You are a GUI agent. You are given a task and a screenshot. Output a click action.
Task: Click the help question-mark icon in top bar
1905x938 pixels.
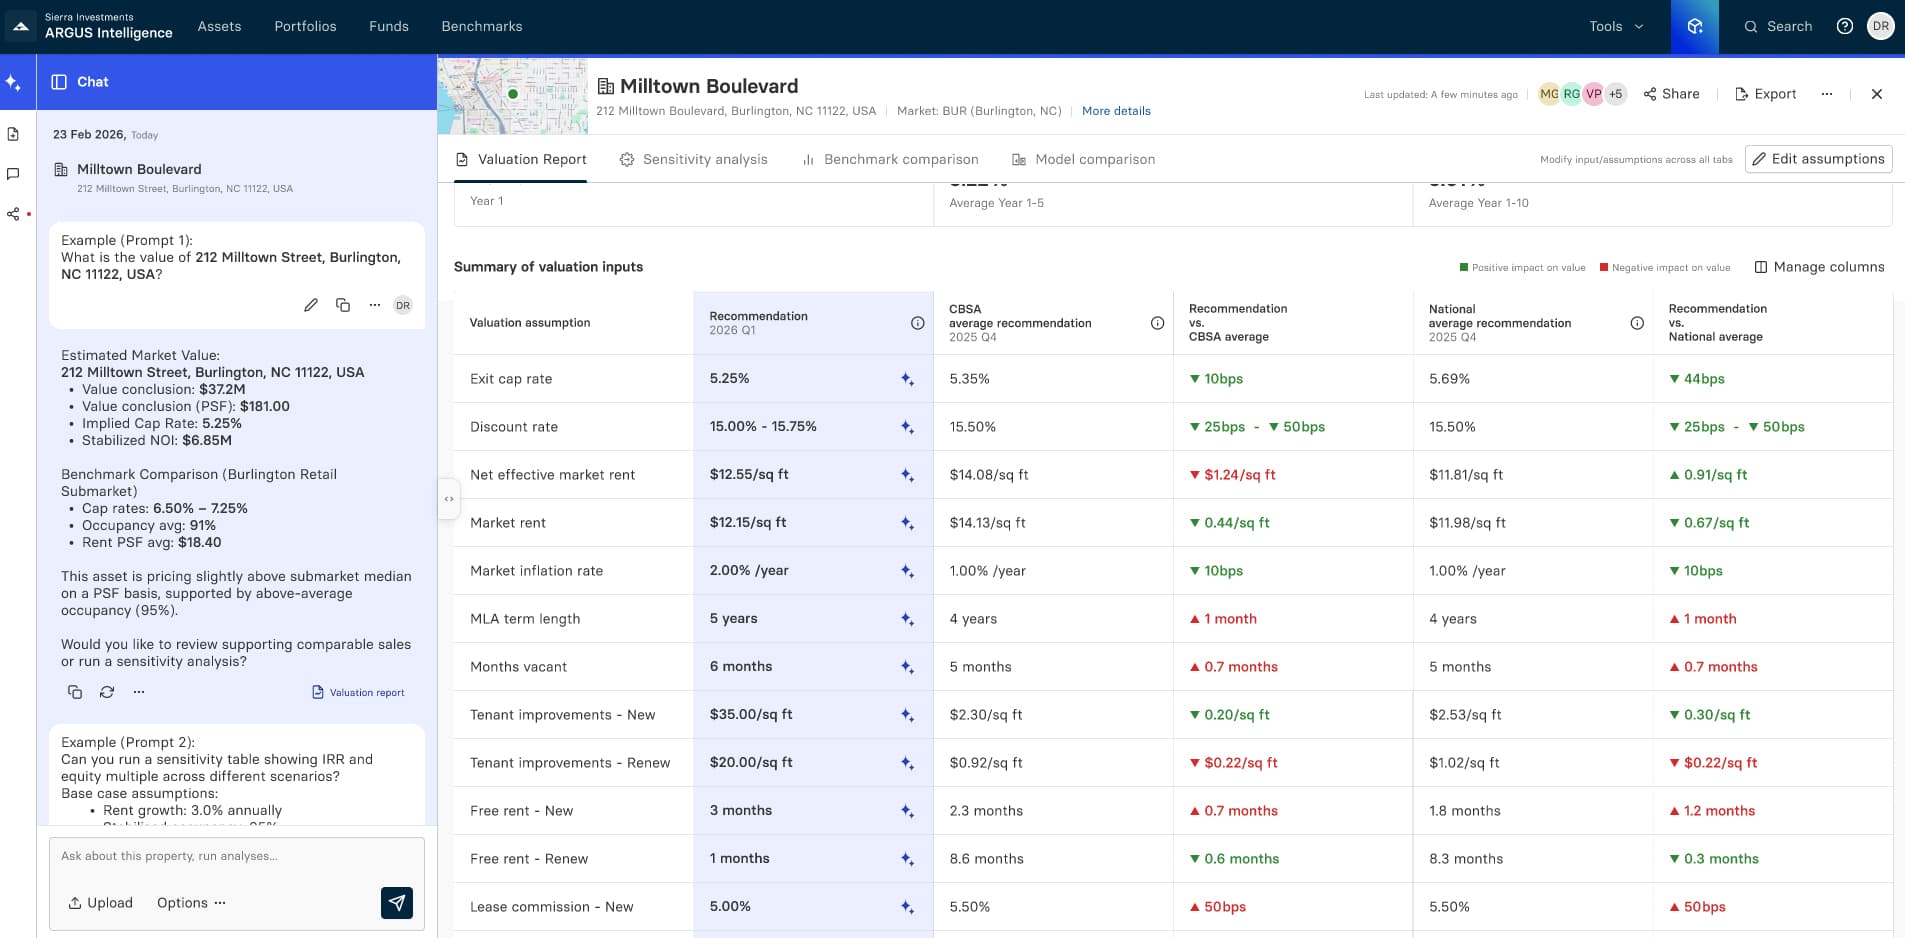coord(1846,26)
